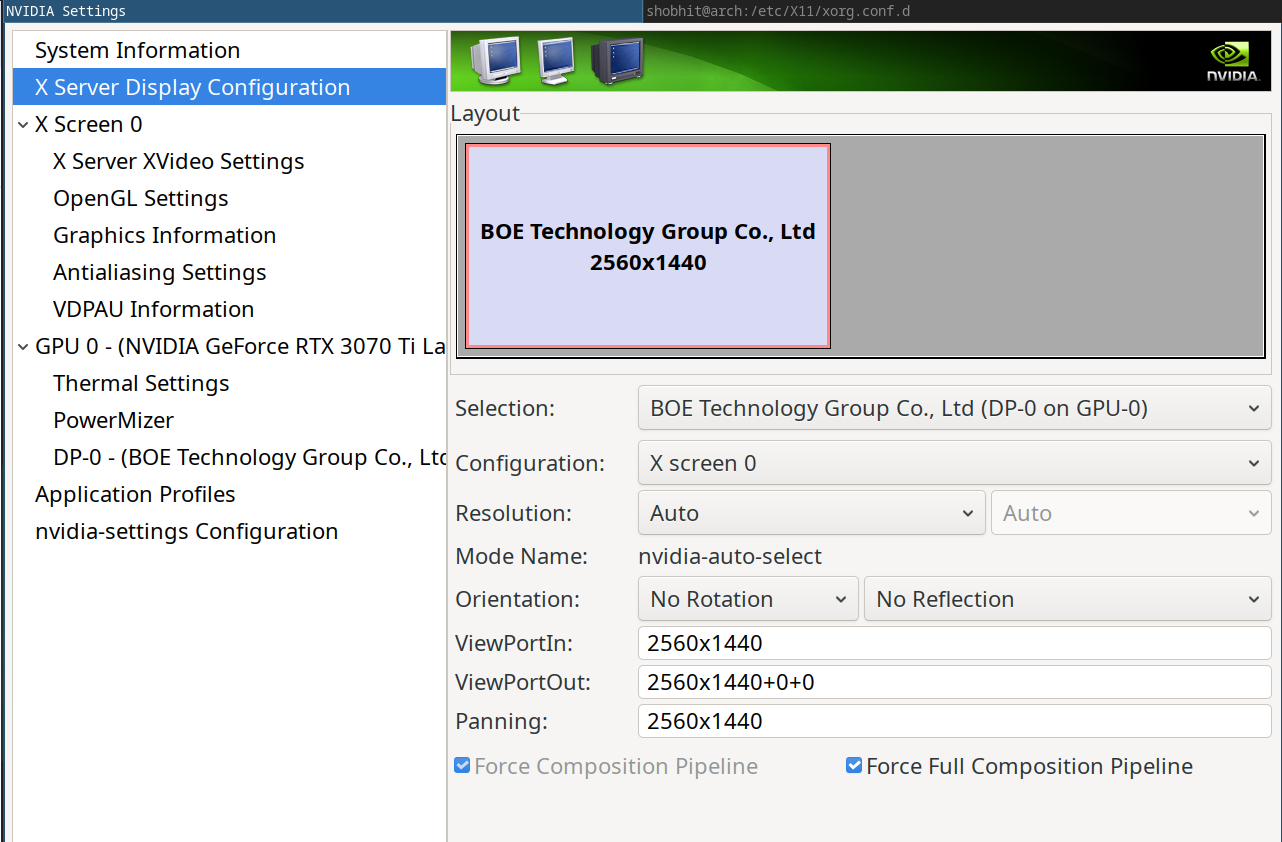Disable Force Full Composition Pipeline
Image resolution: width=1282 pixels, height=842 pixels.
pos(854,766)
